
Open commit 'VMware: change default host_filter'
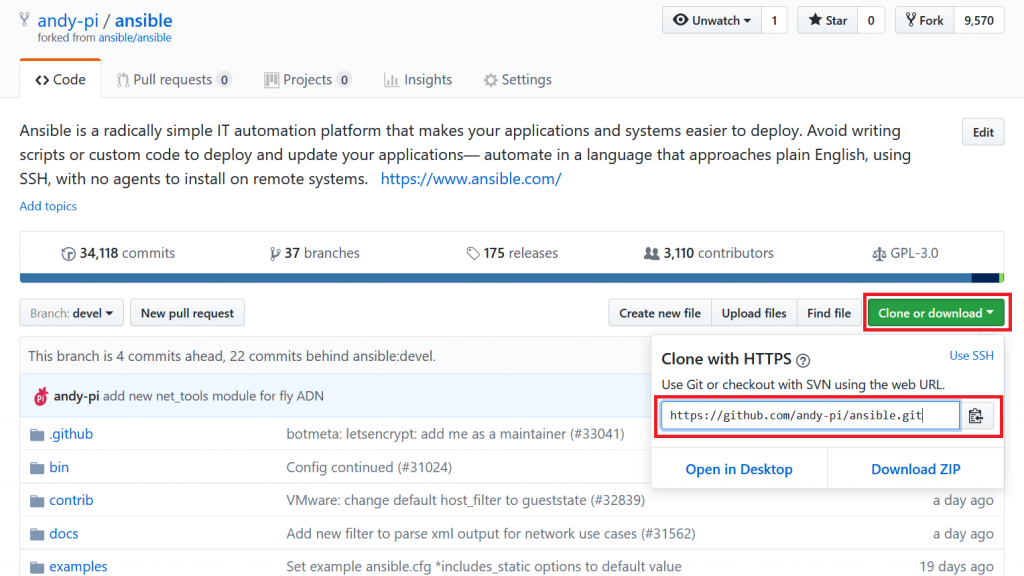[x=465, y=501]
